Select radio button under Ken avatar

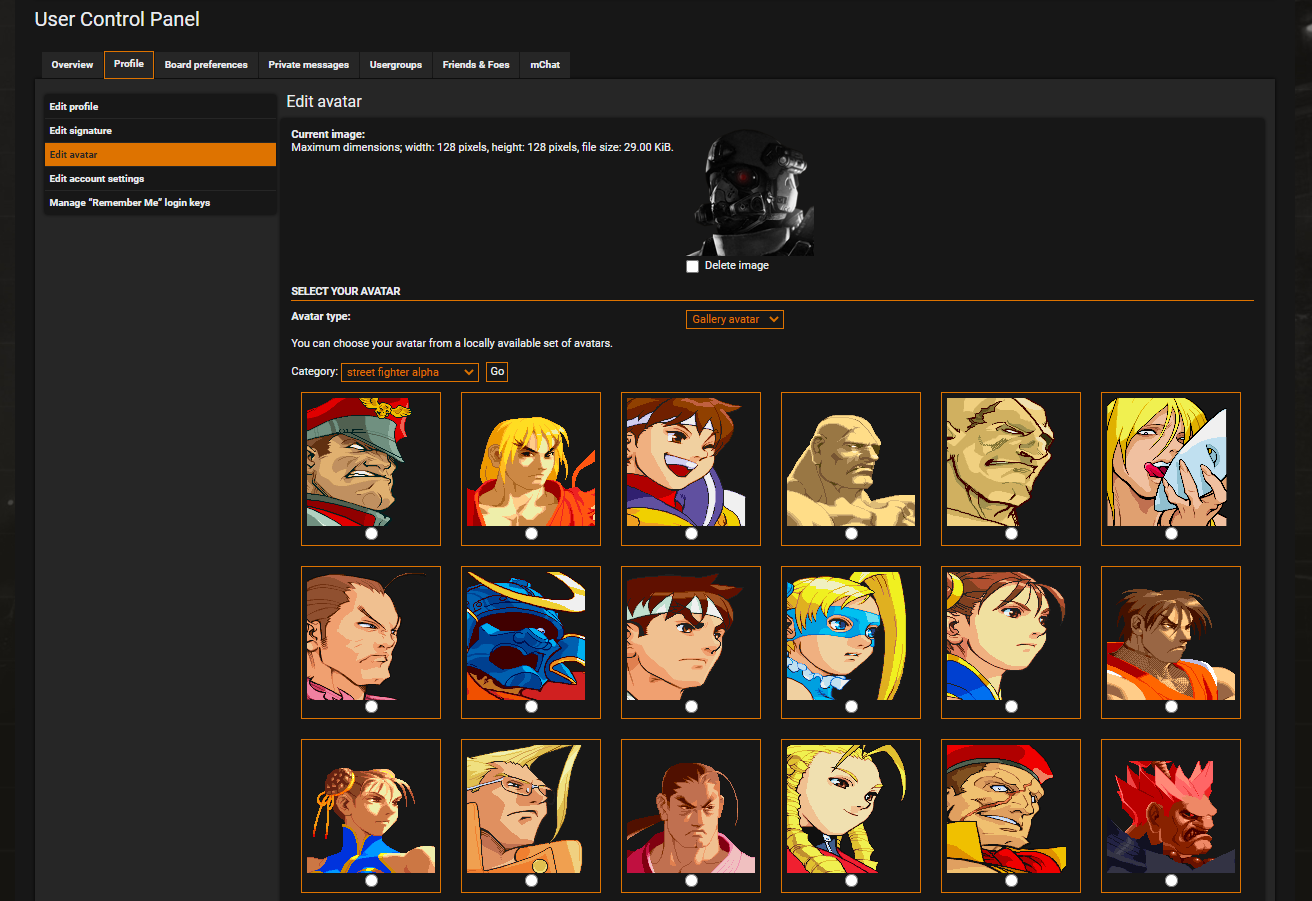(x=531, y=534)
